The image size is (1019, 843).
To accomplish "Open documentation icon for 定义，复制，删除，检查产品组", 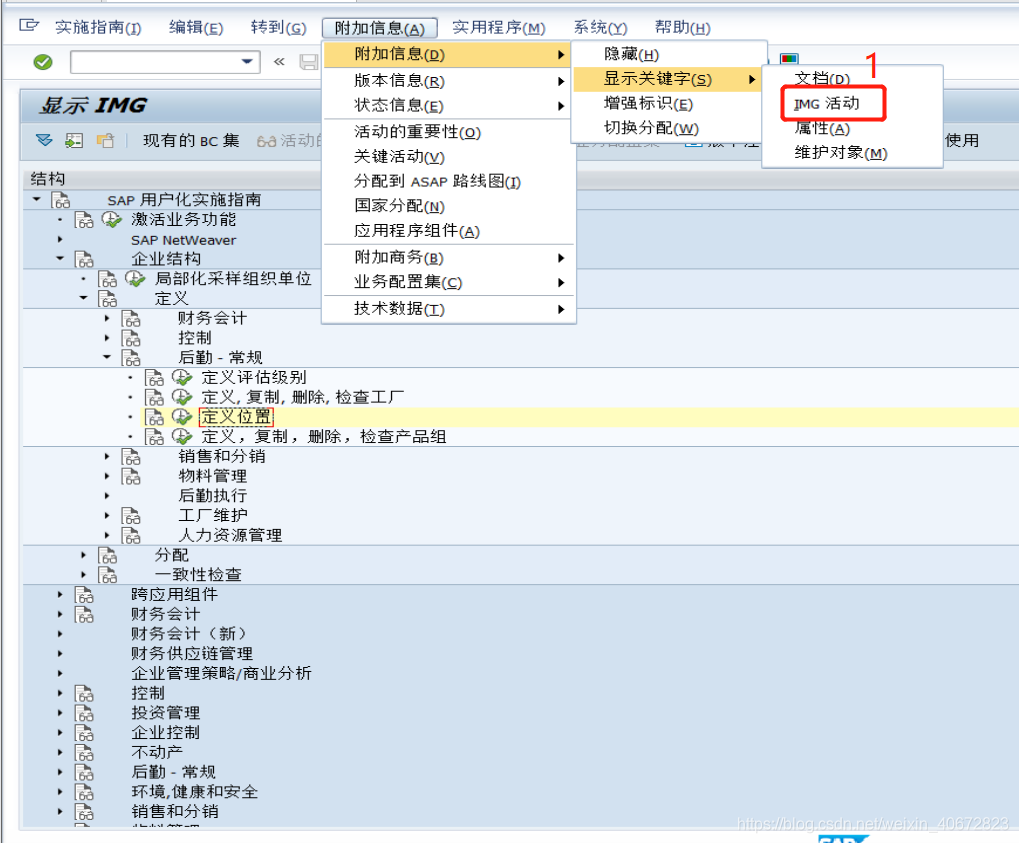I will click(x=155, y=437).
